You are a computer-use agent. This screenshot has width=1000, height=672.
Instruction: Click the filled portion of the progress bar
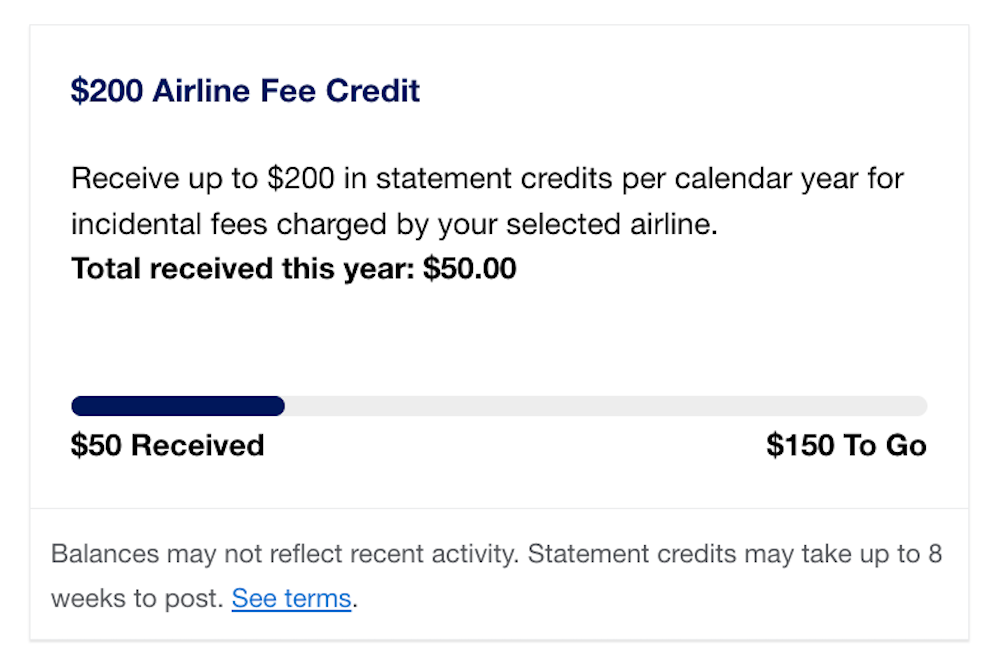pos(175,406)
